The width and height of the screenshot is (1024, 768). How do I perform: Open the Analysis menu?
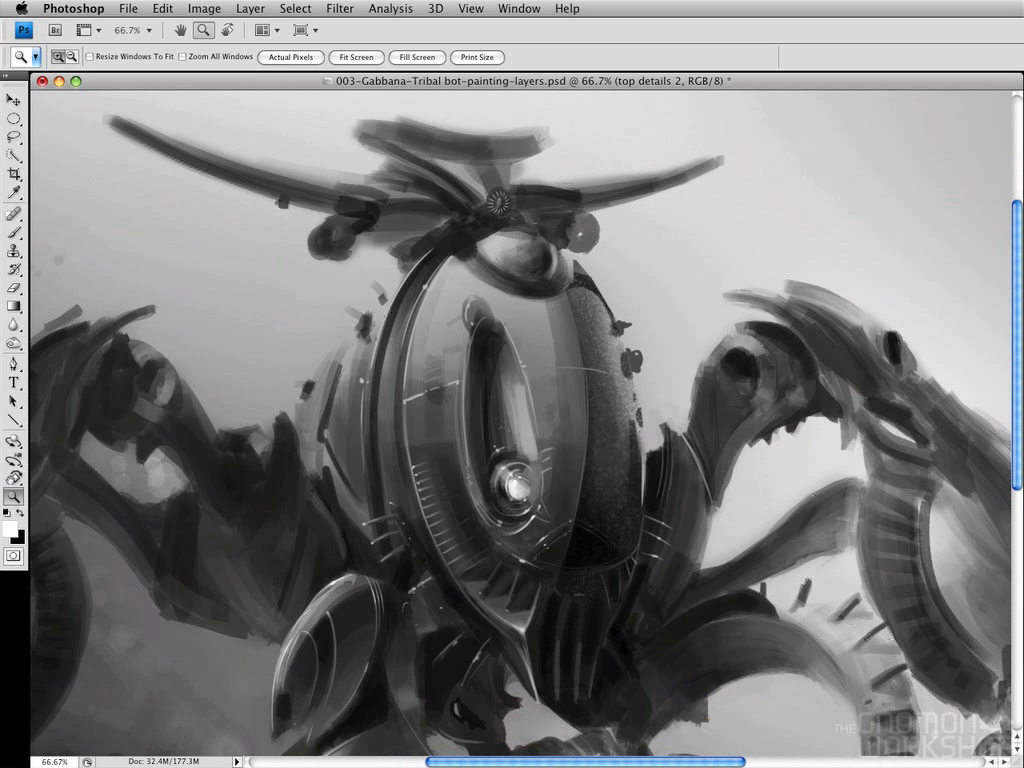[x=391, y=8]
